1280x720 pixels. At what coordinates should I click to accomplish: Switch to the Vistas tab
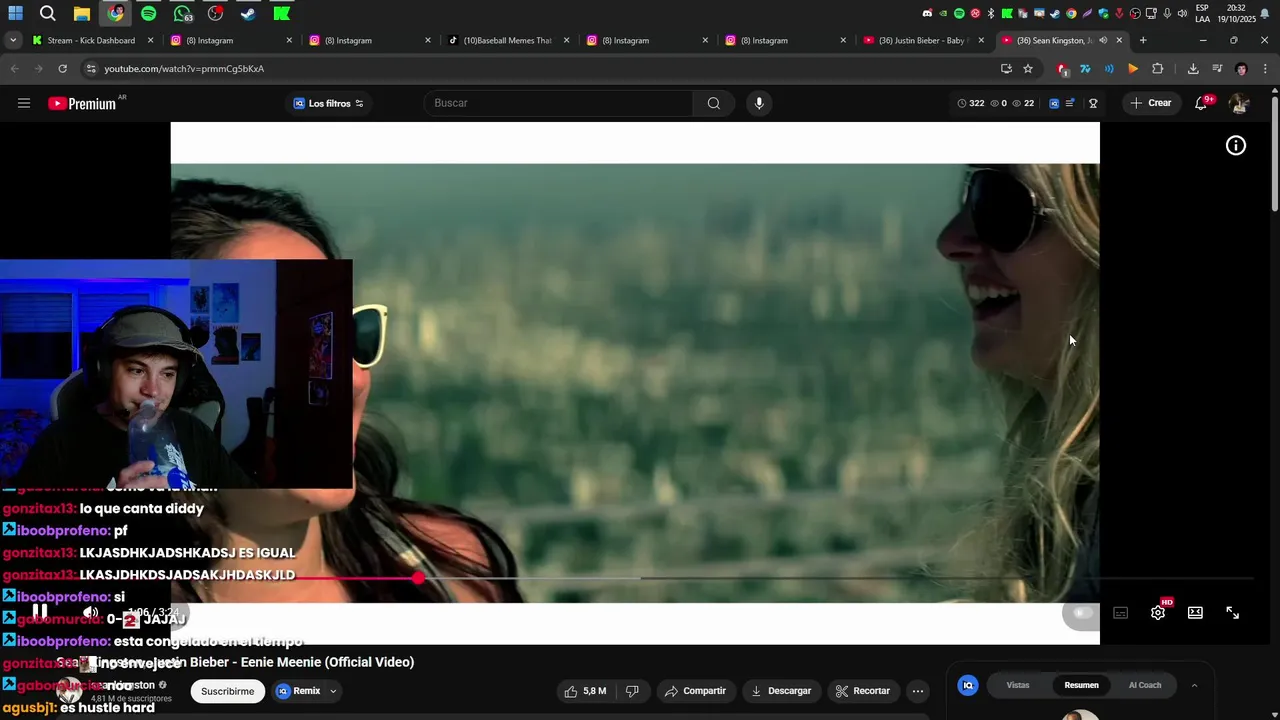coord(1018,685)
